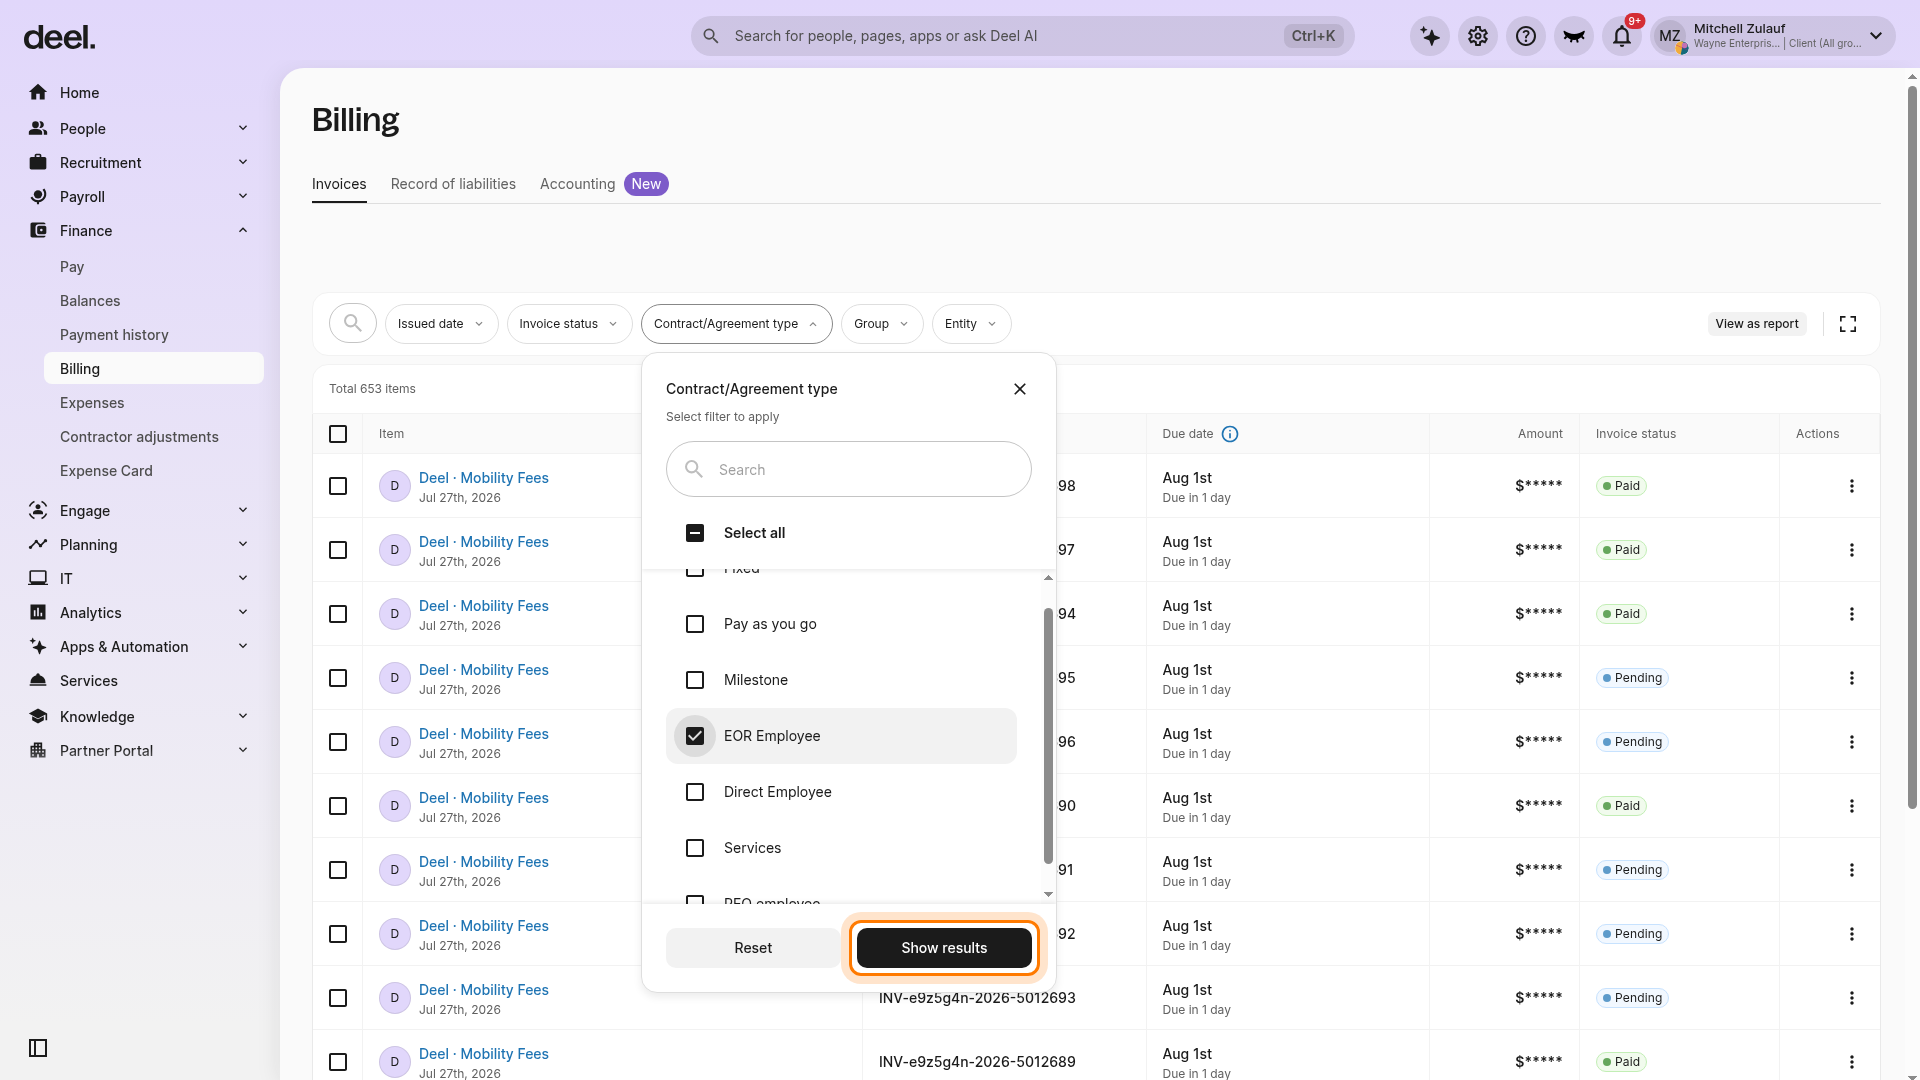Image resolution: width=1920 pixels, height=1080 pixels.
Task: Open actions menu for invoice ending 97
Action: (x=1852, y=550)
